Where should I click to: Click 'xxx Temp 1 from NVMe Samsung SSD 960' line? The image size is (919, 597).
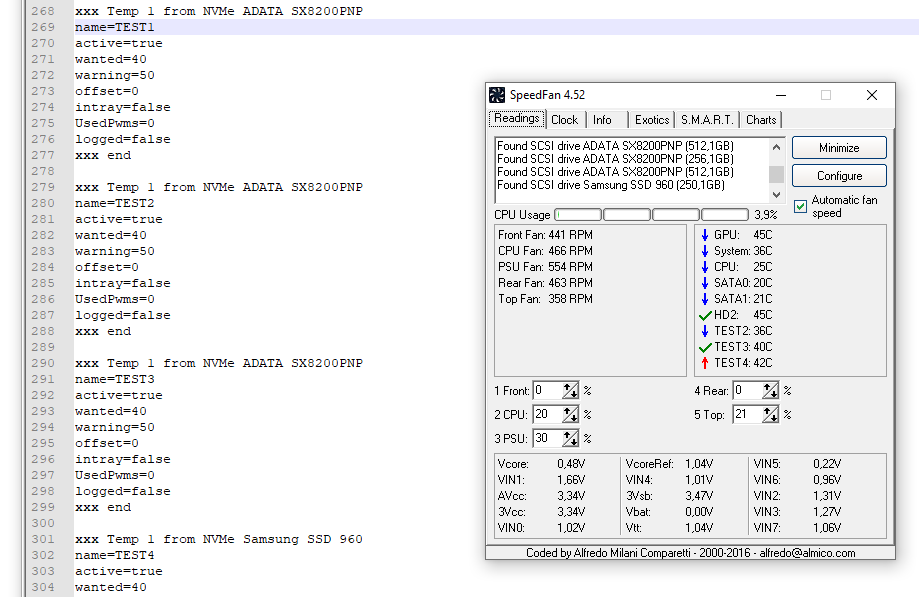[219, 539]
